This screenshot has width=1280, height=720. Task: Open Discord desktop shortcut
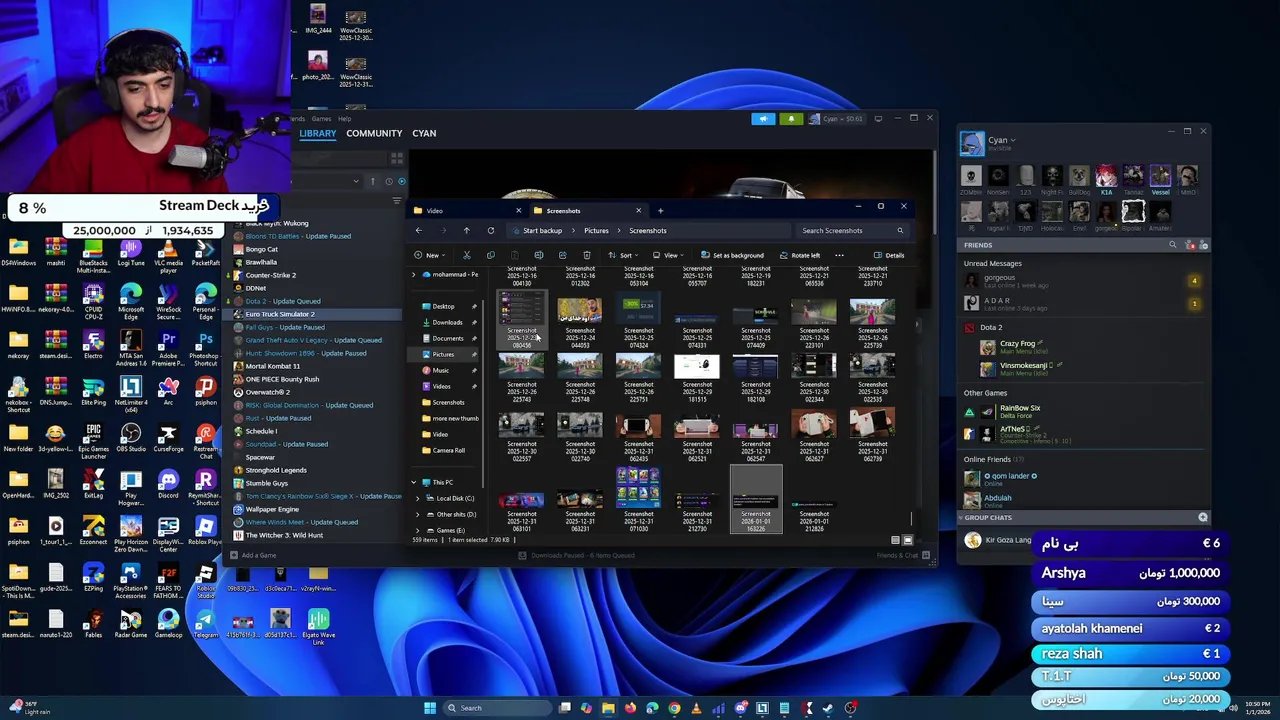pos(168,487)
